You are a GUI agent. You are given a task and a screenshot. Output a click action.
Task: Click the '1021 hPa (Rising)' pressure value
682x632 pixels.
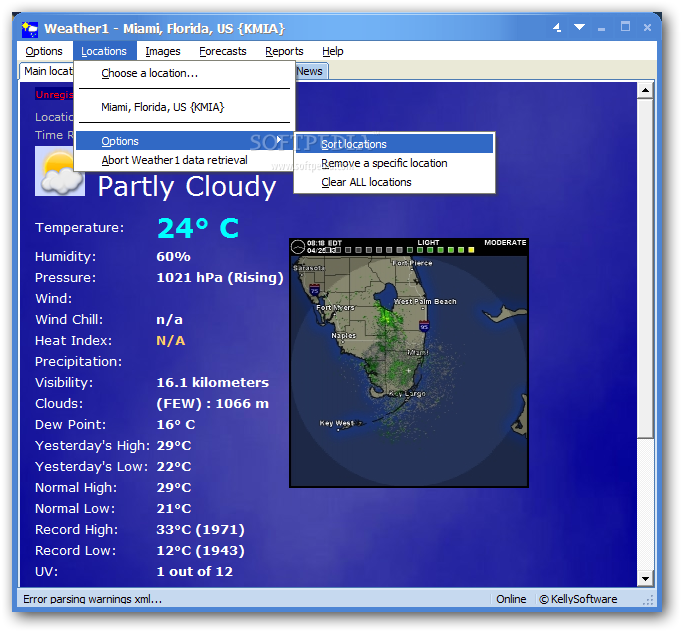[x=220, y=278]
